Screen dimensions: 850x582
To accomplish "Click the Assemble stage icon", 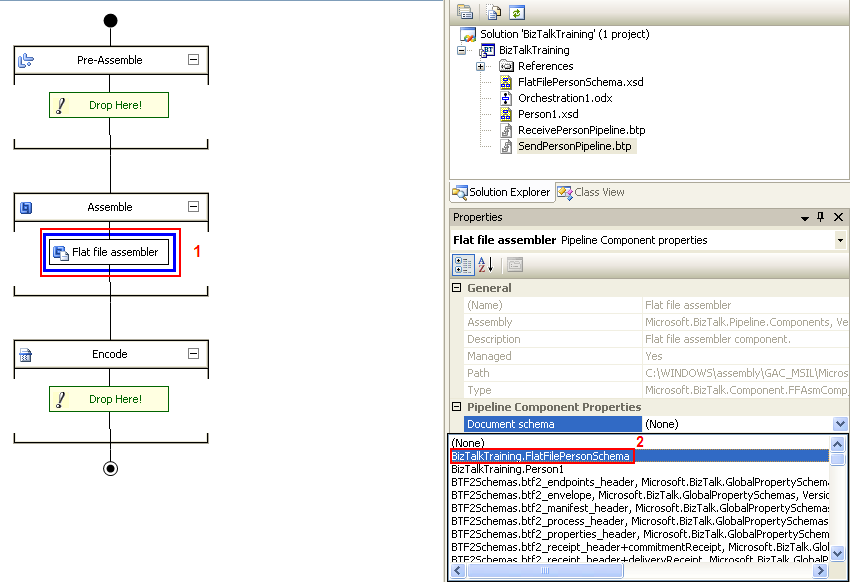I will click(25, 208).
